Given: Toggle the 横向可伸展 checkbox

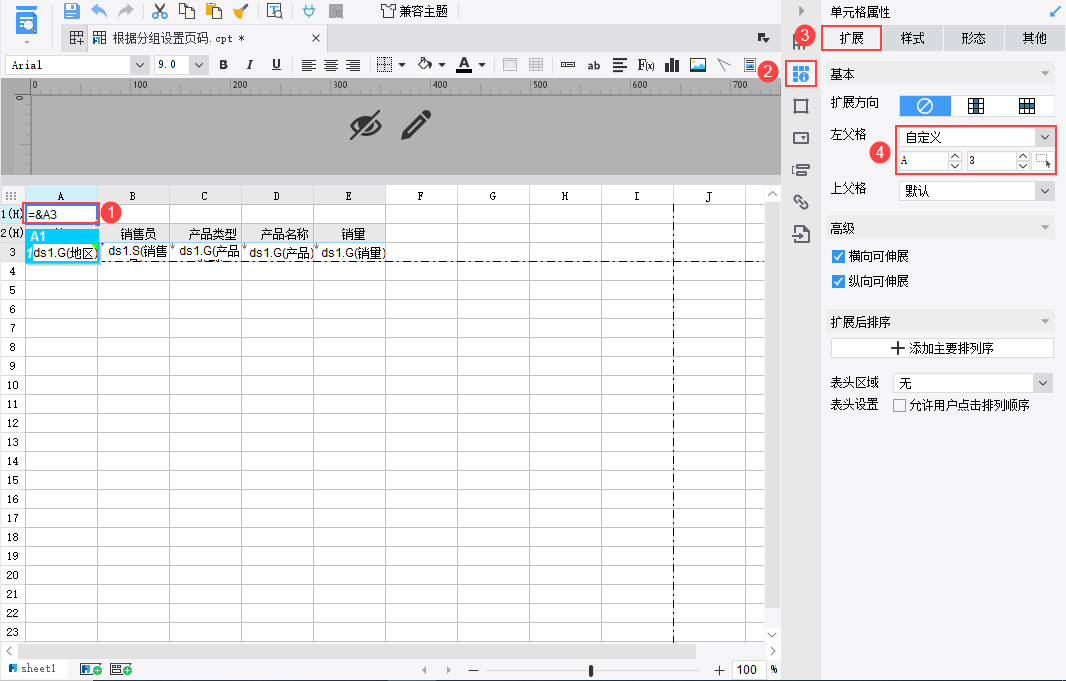Looking at the screenshot, I should coord(838,256).
